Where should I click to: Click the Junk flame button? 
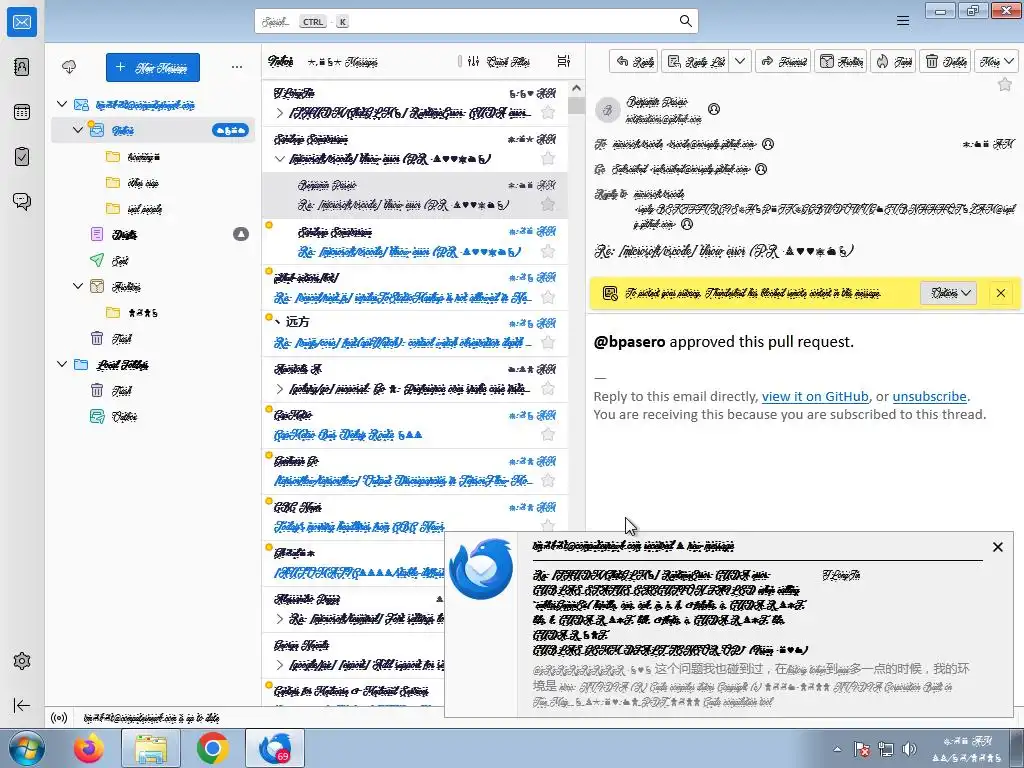[x=893, y=61]
